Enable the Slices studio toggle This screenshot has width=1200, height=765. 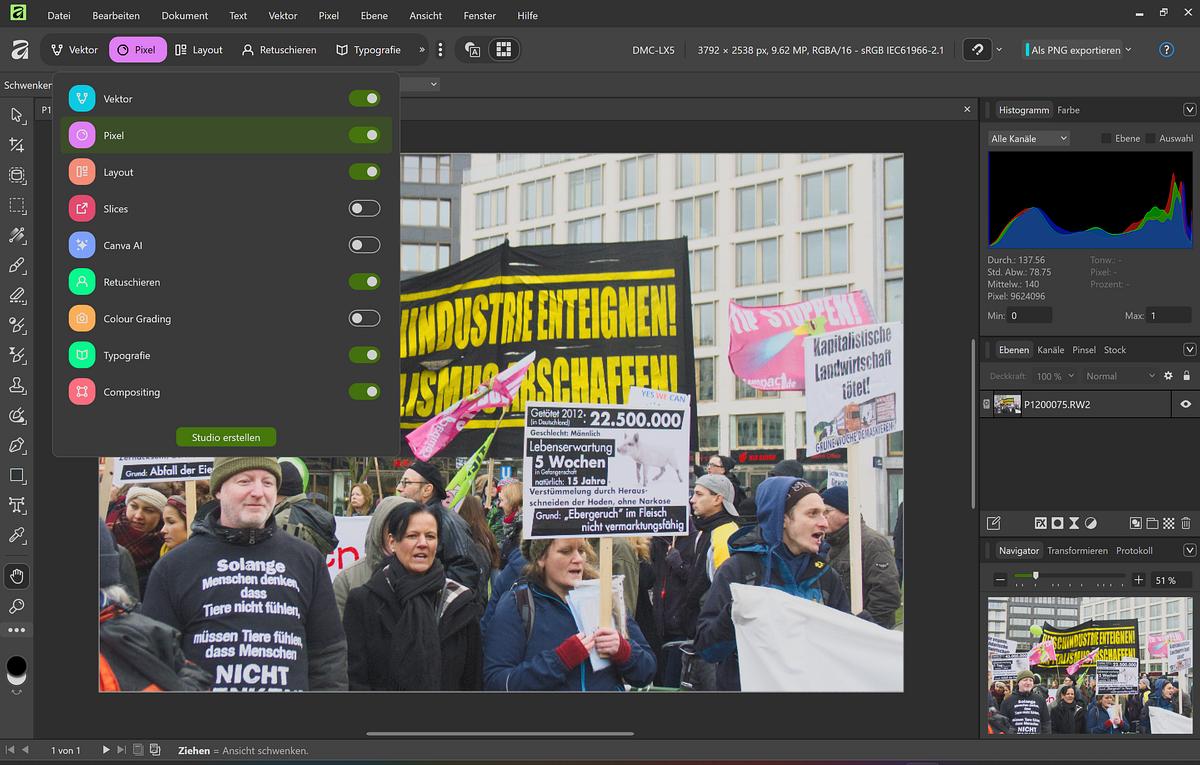click(x=364, y=208)
